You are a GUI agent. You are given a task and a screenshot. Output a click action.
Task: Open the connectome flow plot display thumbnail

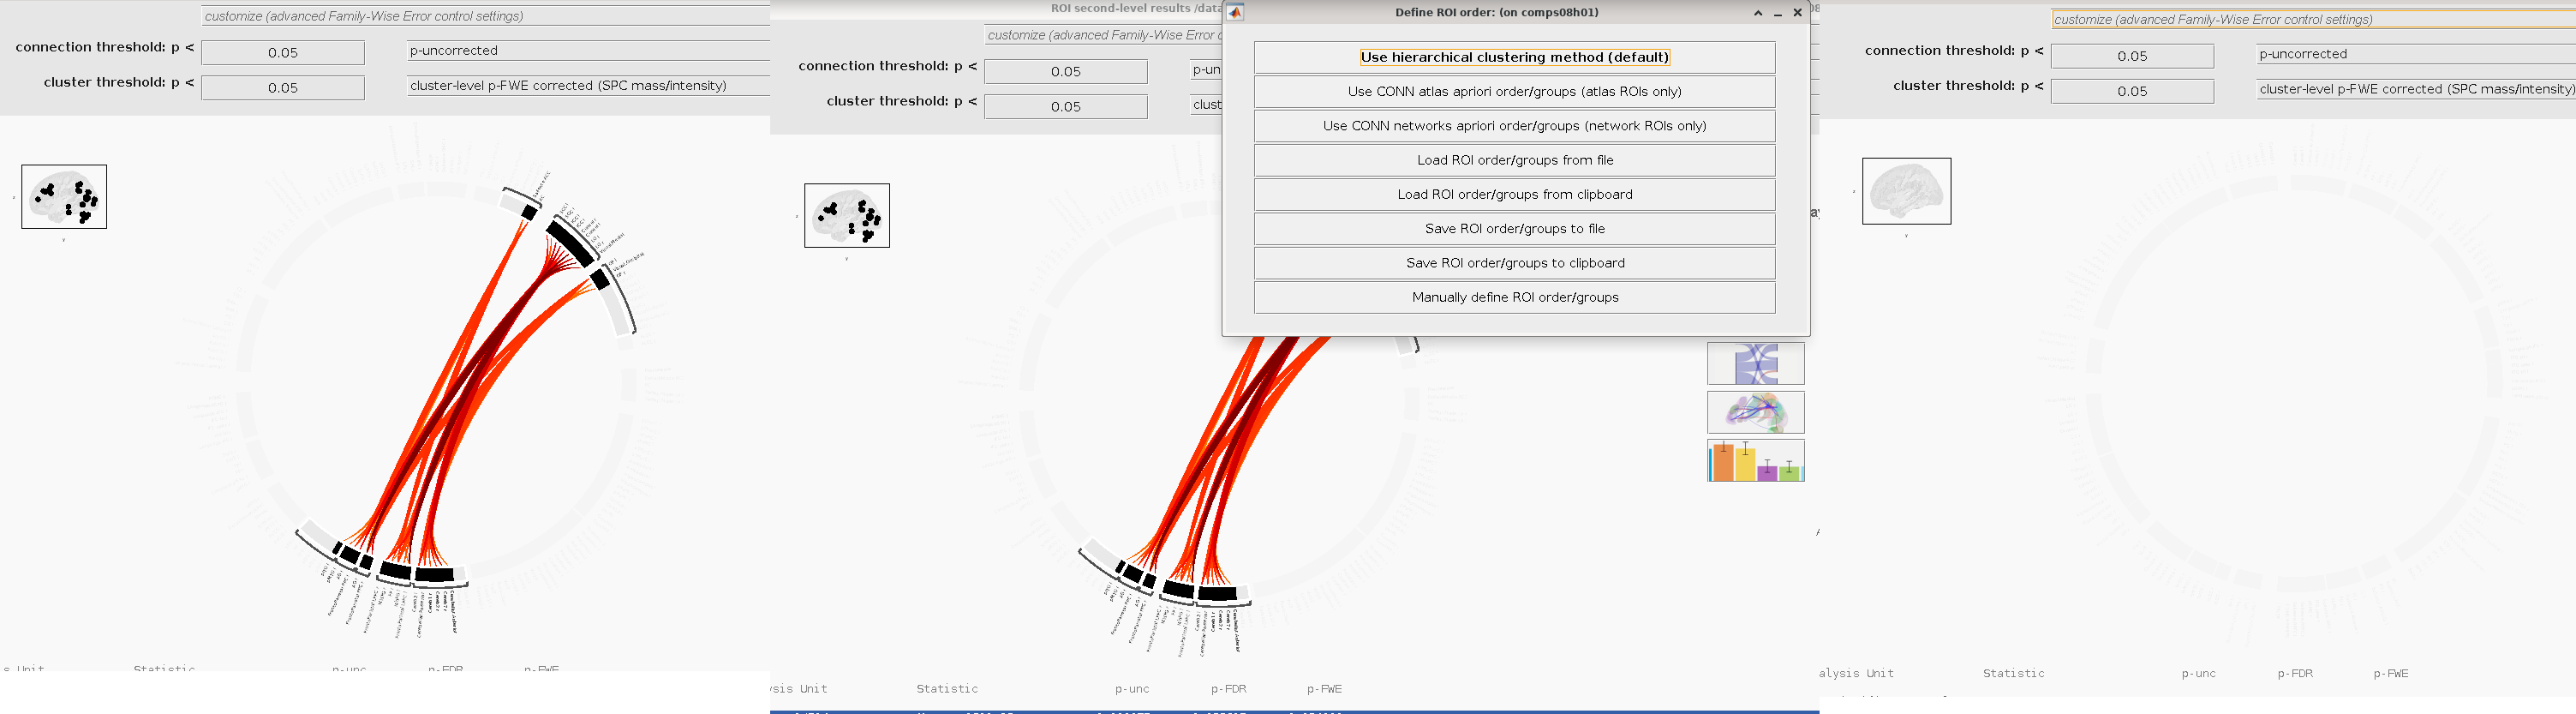click(x=1755, y=364)
